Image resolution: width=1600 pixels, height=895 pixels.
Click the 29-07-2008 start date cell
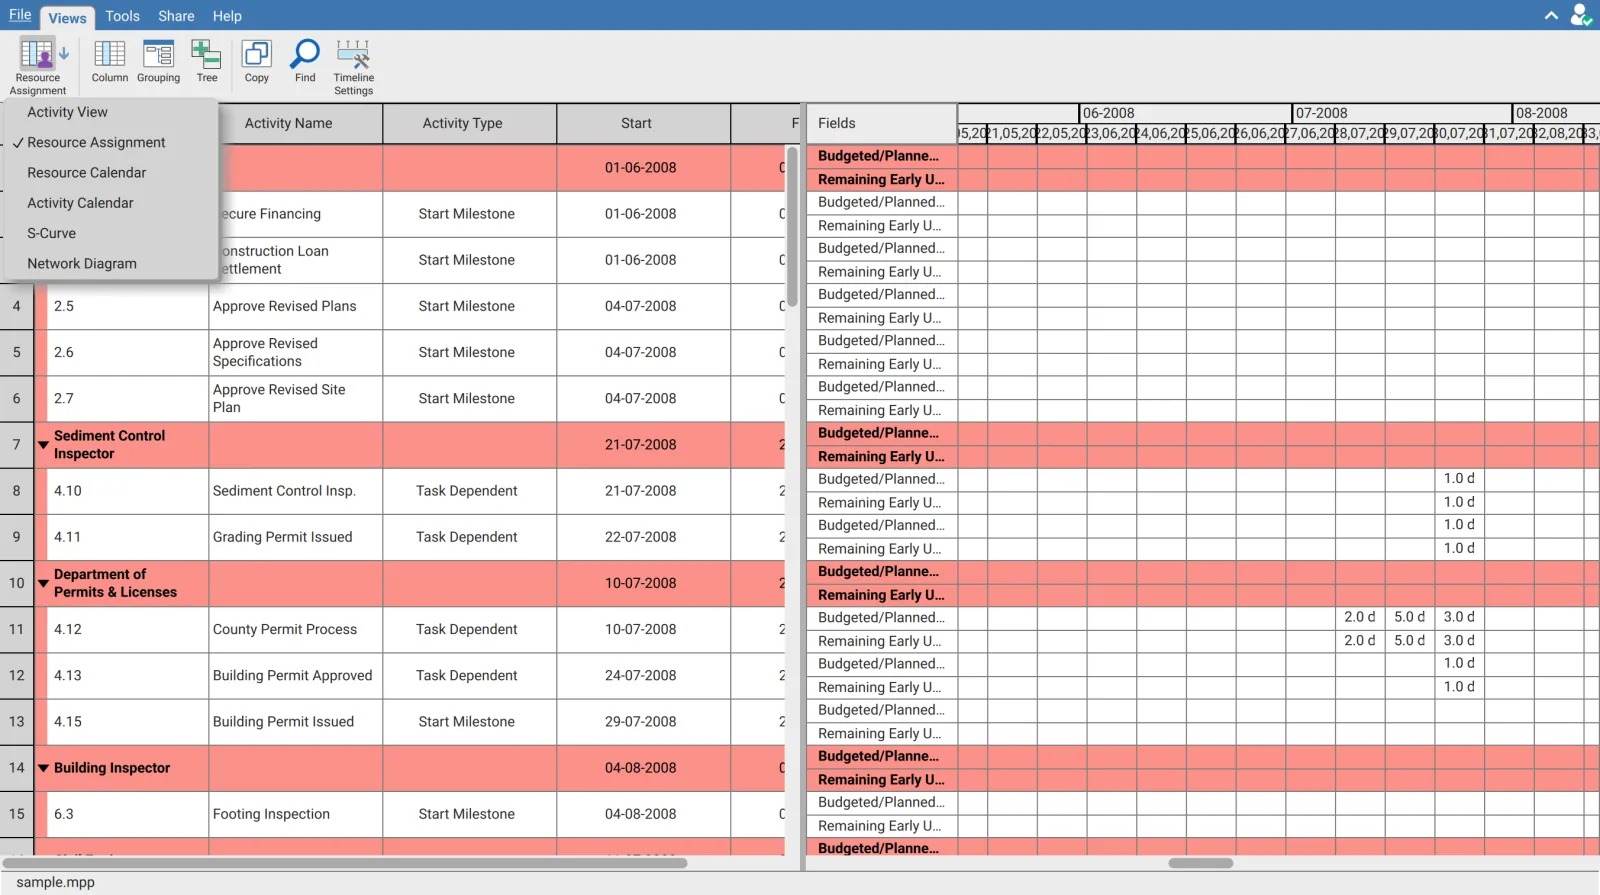pos(643,721)
